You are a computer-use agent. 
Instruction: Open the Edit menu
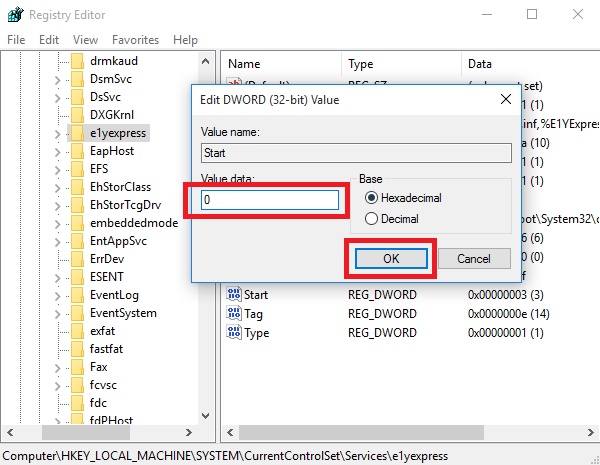(49, 40)
